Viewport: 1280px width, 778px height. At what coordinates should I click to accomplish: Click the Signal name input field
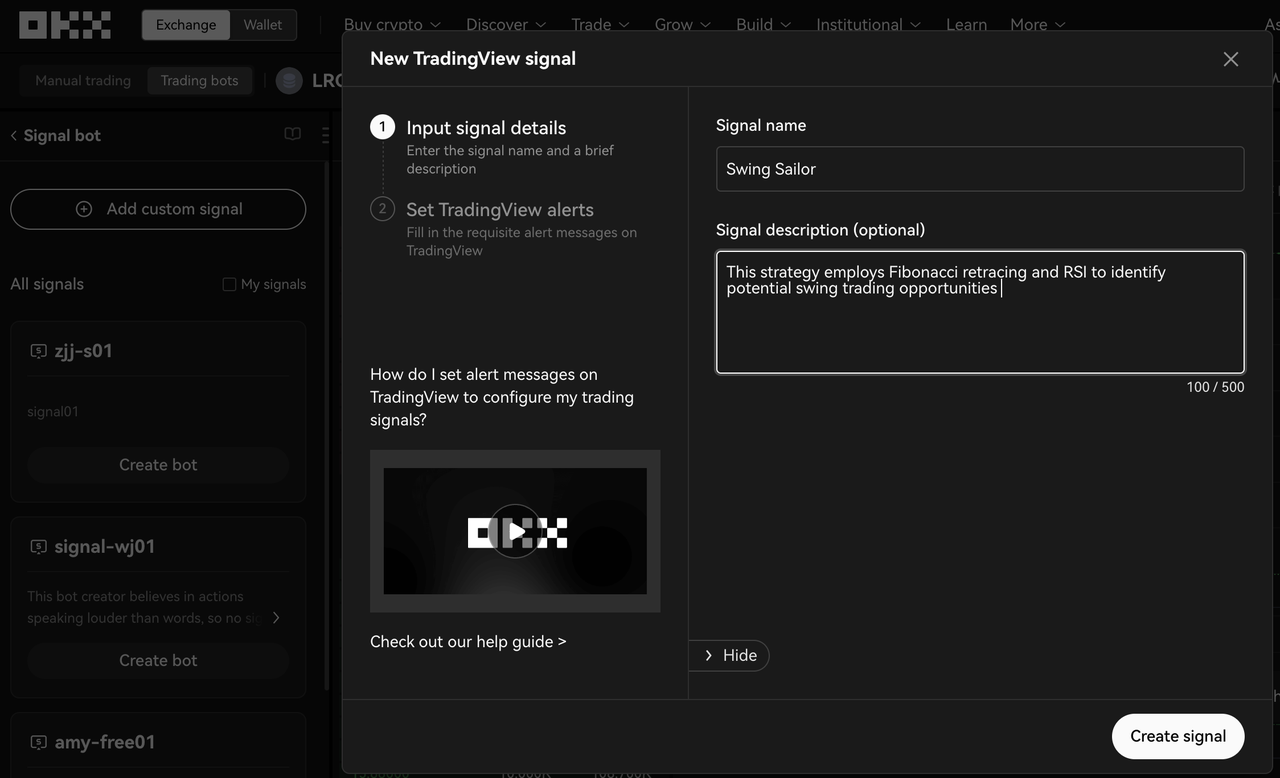point(980,168)
